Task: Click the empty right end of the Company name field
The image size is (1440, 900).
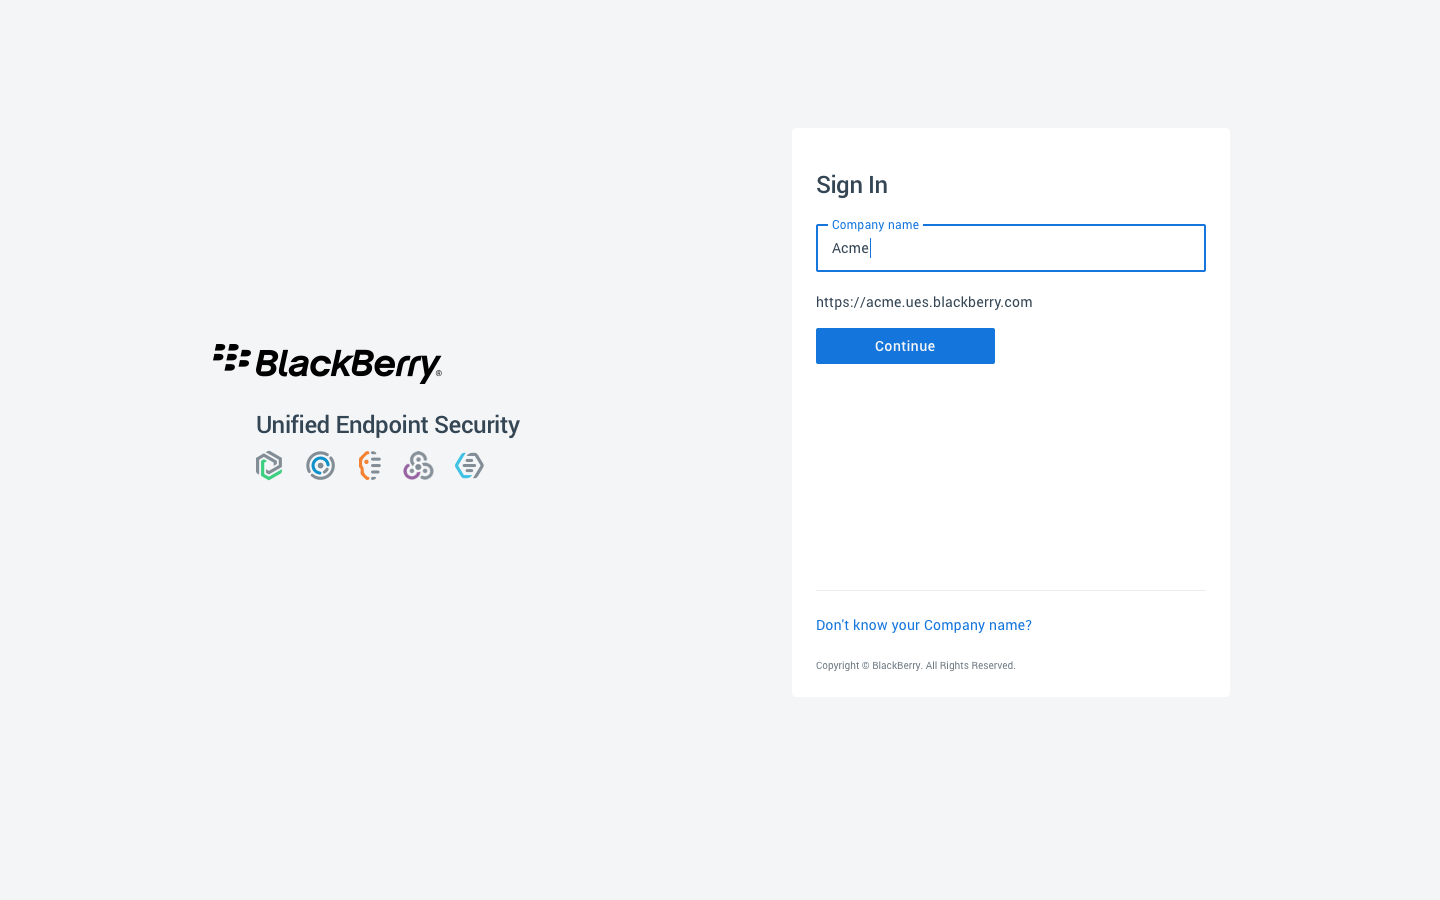Action: (1150, 248)
